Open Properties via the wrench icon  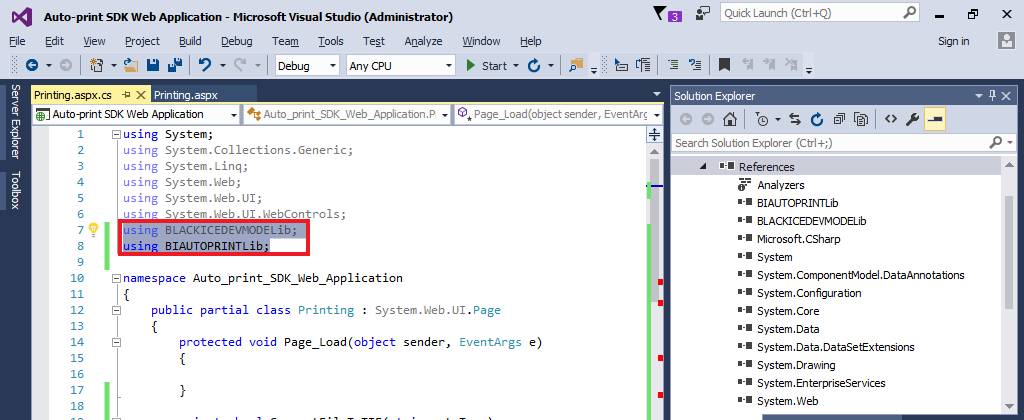click(911, 119)
